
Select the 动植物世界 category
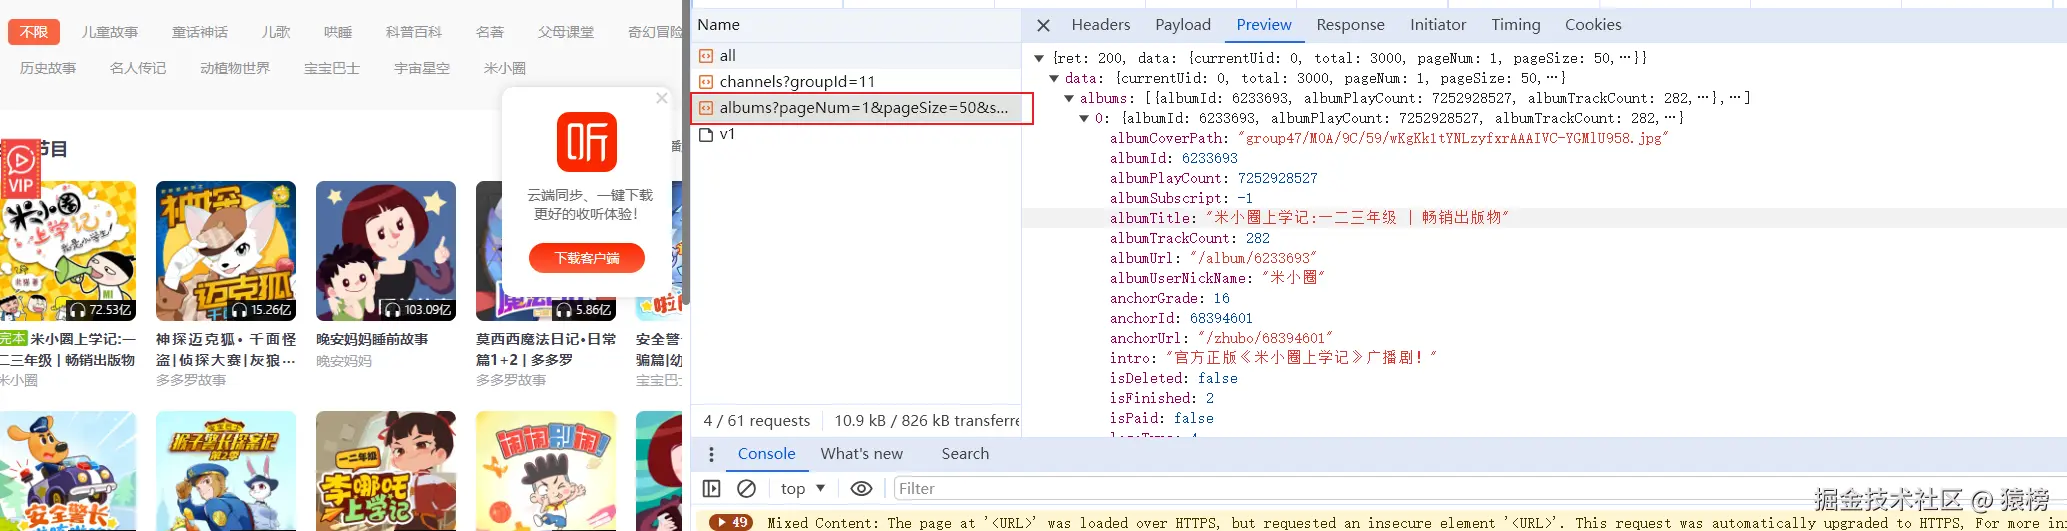[235, 68]
